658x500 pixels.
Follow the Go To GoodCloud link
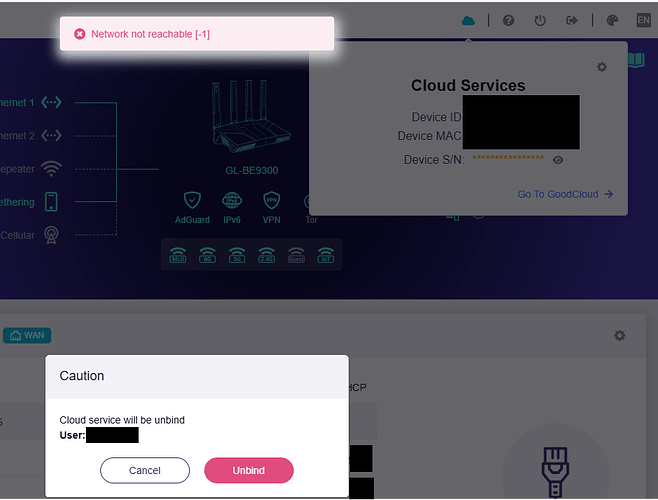coord(565,194)
